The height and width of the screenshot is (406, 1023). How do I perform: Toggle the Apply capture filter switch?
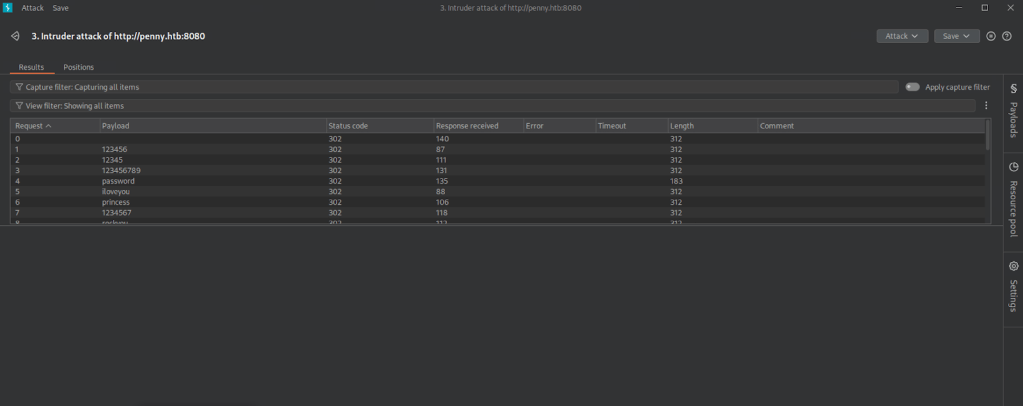click(912, 87)
